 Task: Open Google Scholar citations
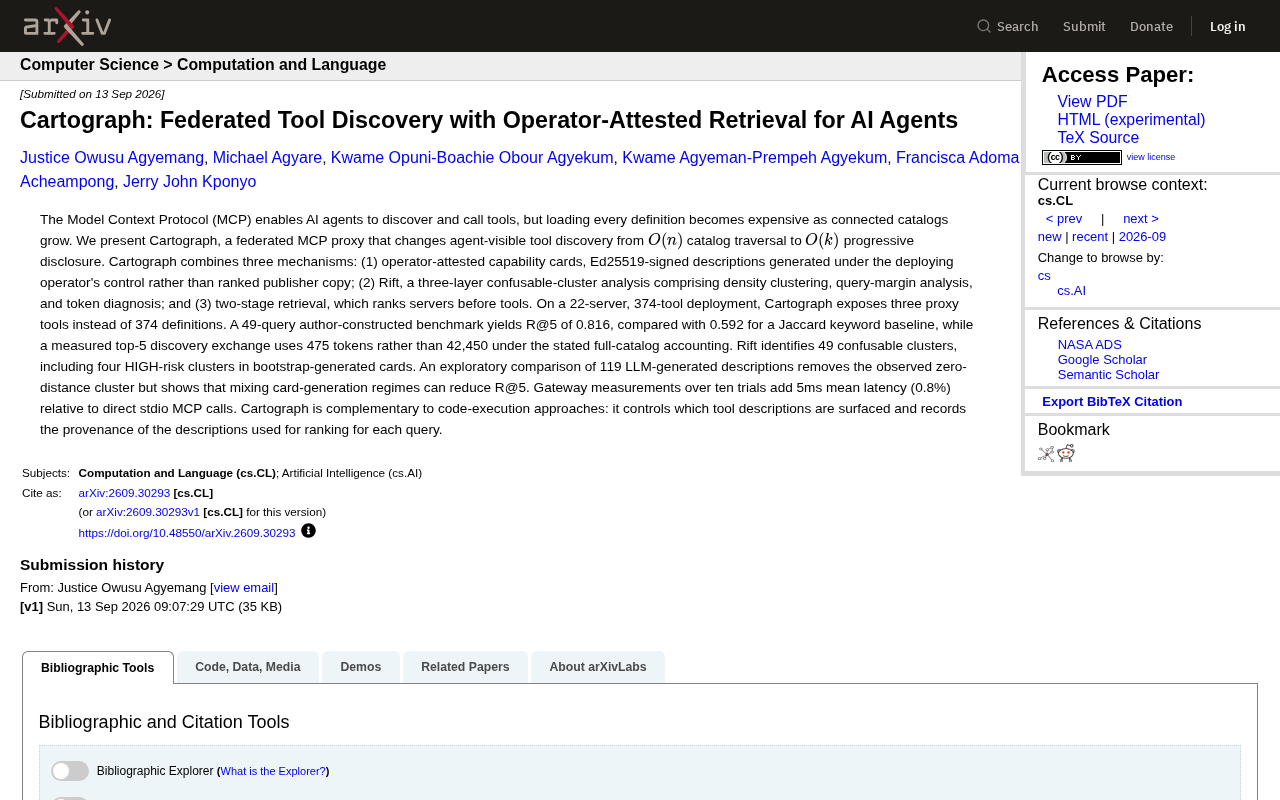(1102, 360)
